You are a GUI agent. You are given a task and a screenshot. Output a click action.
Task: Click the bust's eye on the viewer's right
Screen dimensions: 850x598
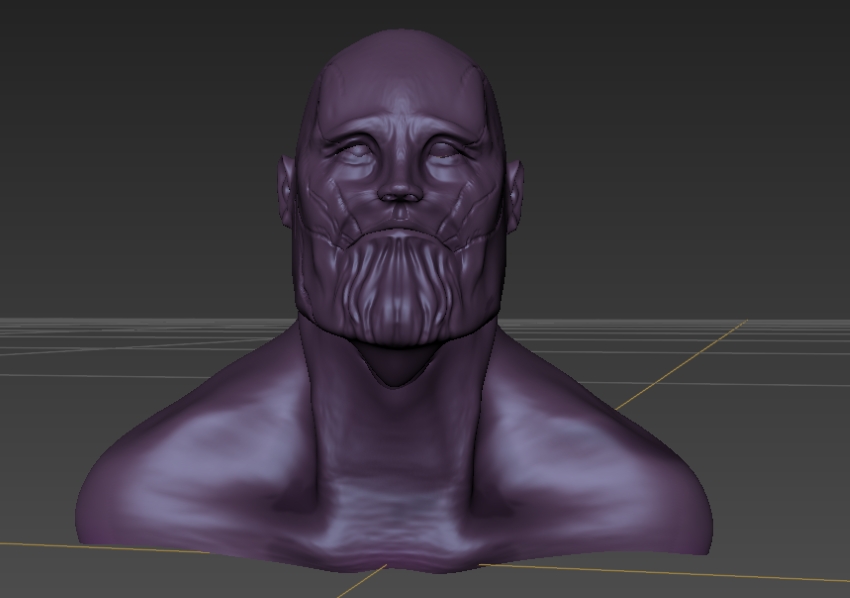pyautogui.click(x=446, y=150)
